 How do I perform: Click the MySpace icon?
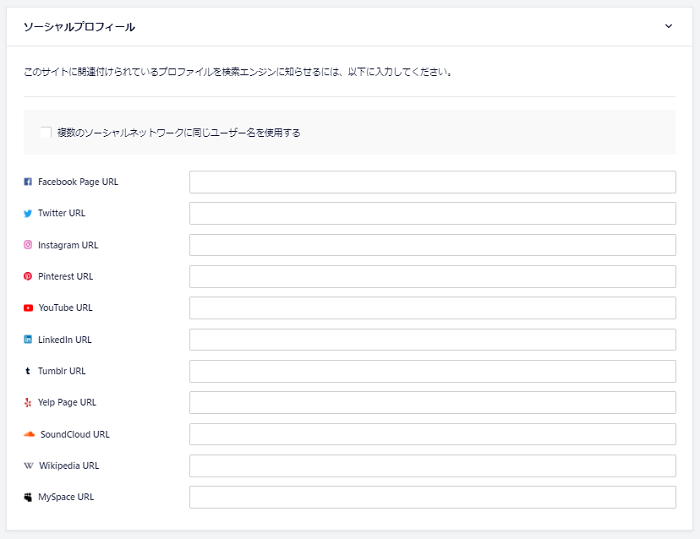pos(28,497)
